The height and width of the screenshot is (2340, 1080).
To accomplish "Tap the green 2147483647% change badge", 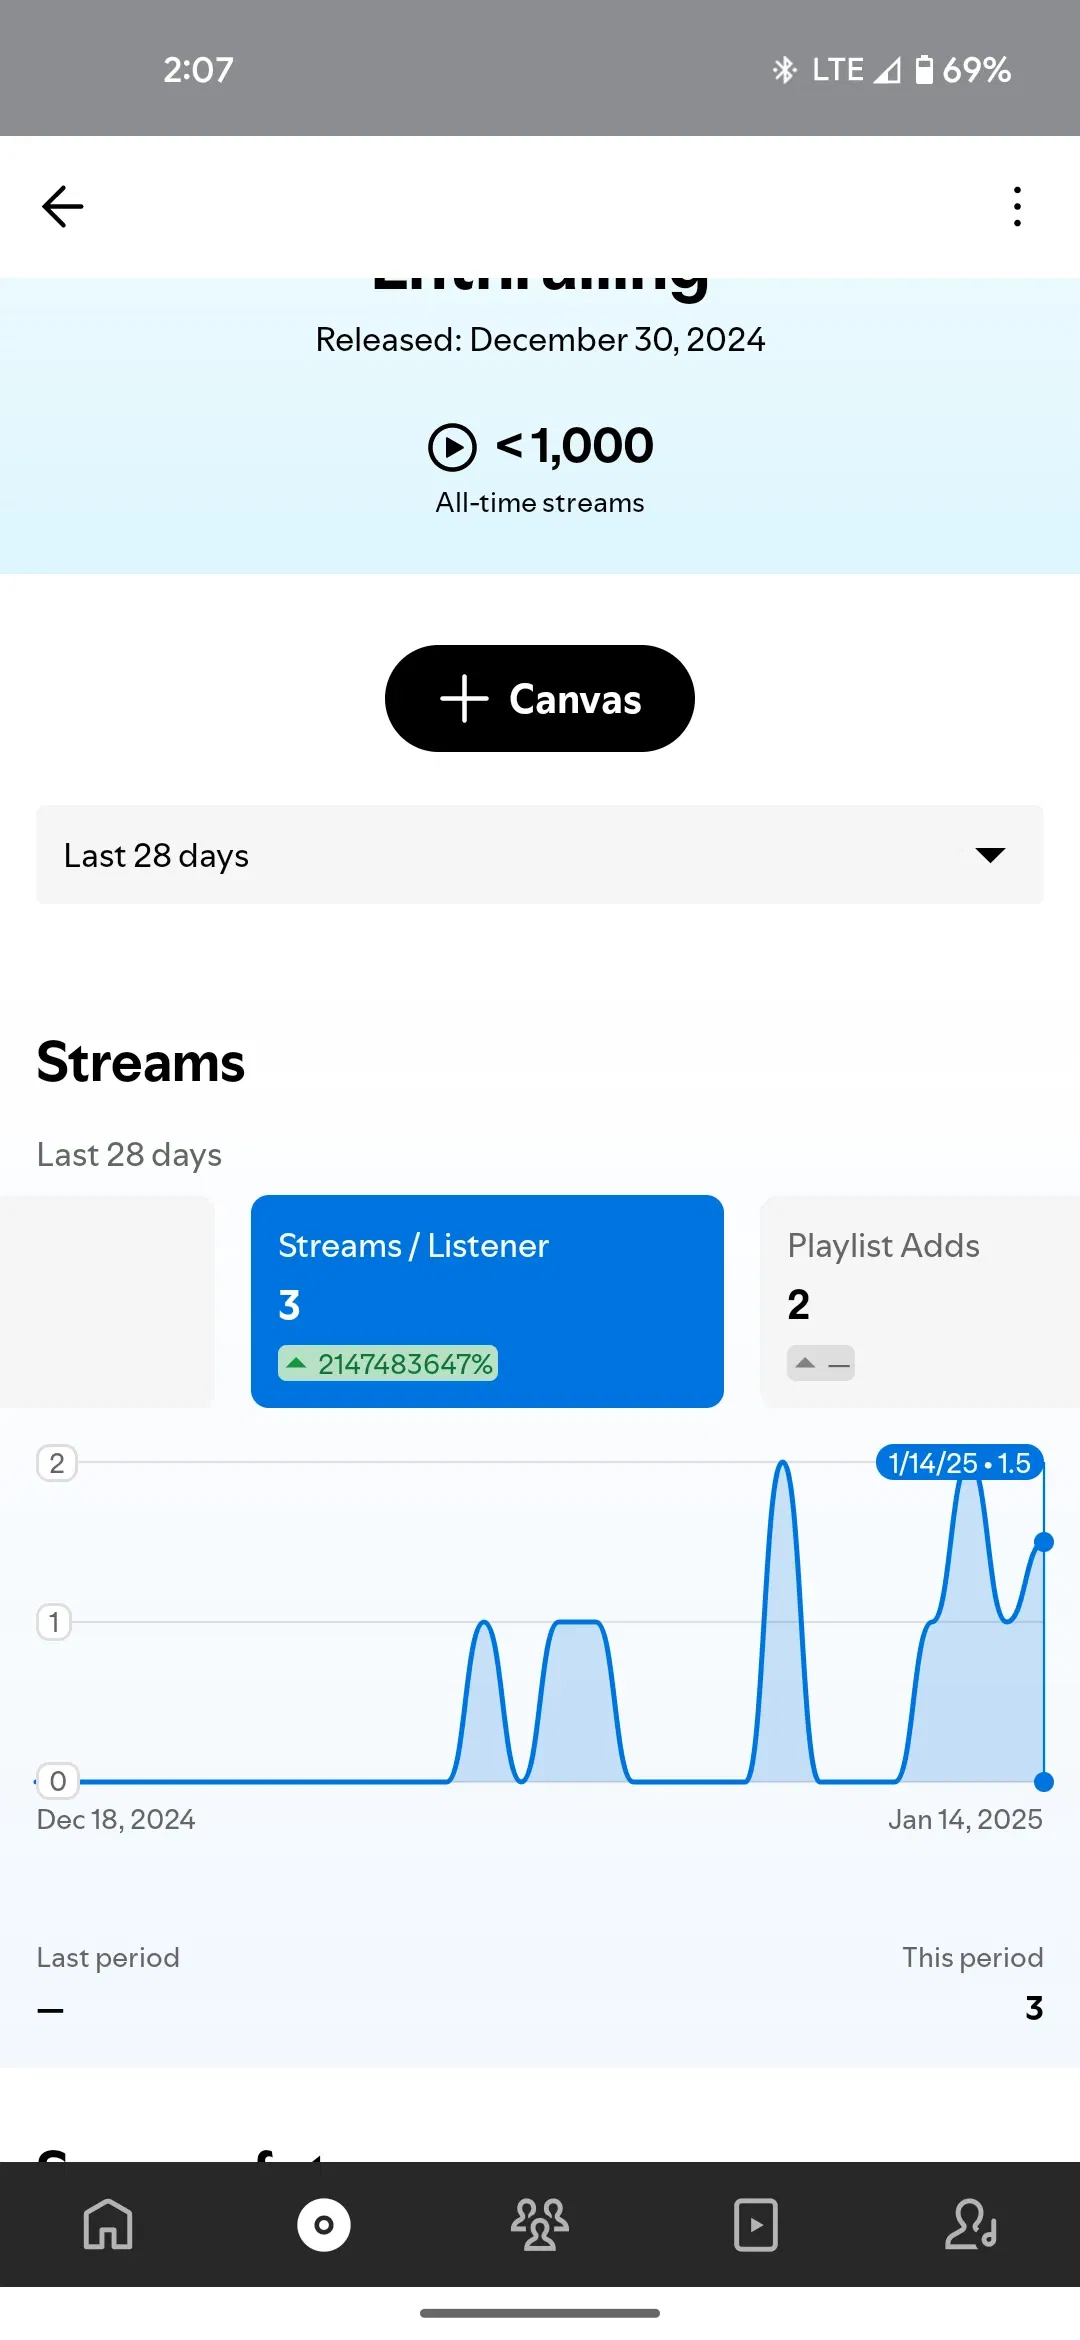I will (x=388, y=1364).
